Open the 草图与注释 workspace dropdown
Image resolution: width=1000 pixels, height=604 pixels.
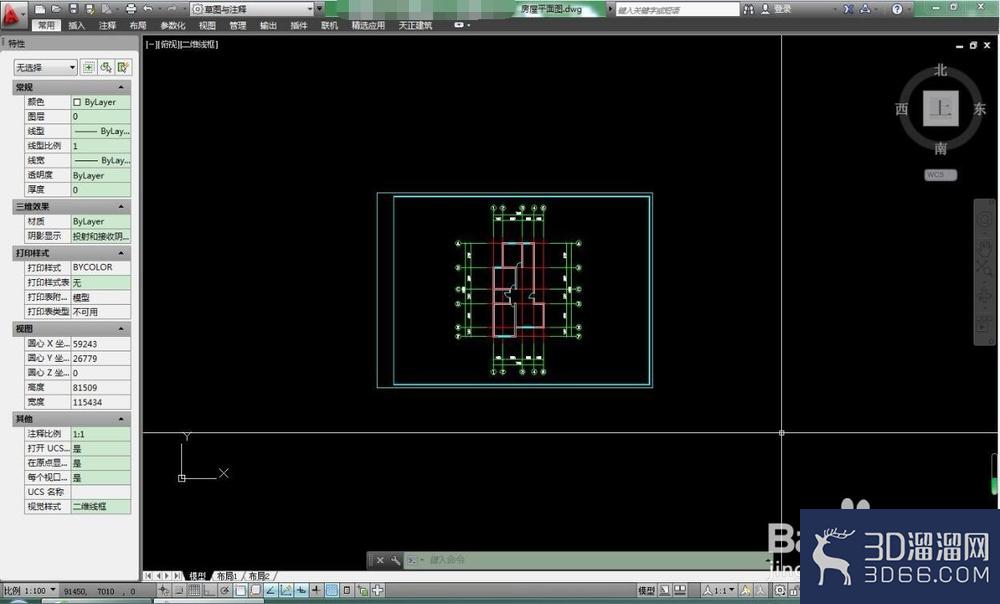click(x=252, y=9)
